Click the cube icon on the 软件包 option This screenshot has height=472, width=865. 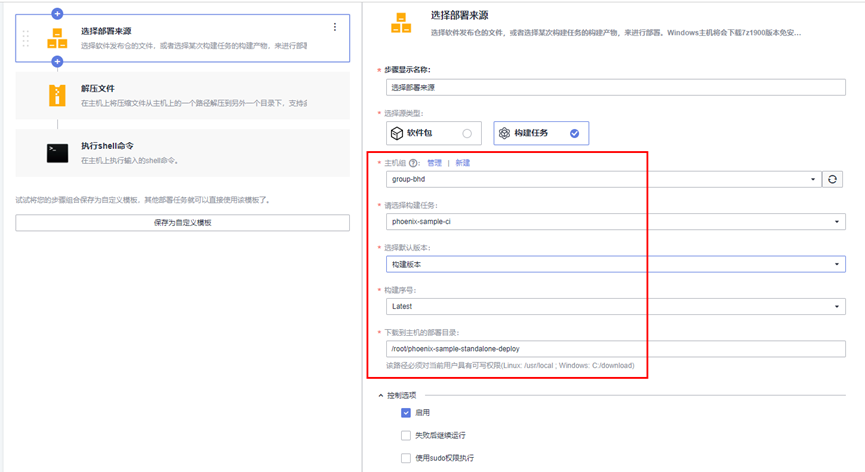pos(397,133)
